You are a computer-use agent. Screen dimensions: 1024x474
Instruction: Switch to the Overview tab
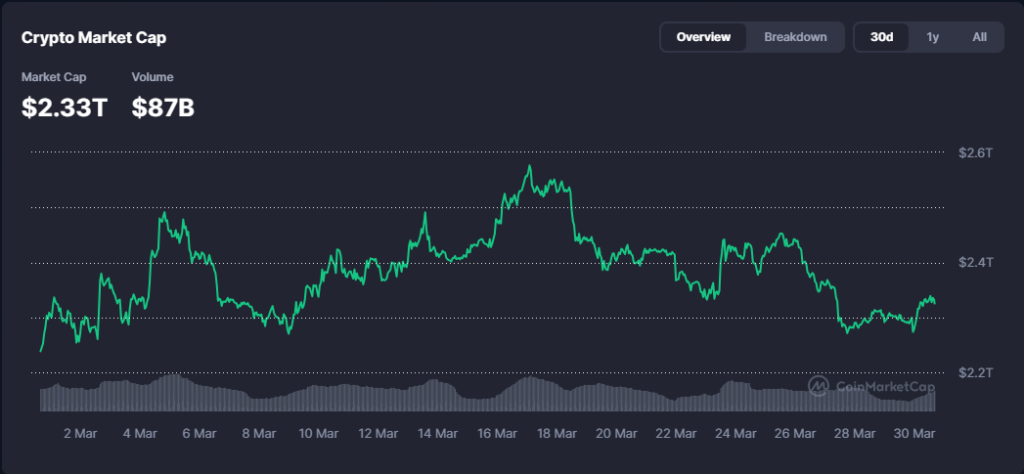[703, 37]
